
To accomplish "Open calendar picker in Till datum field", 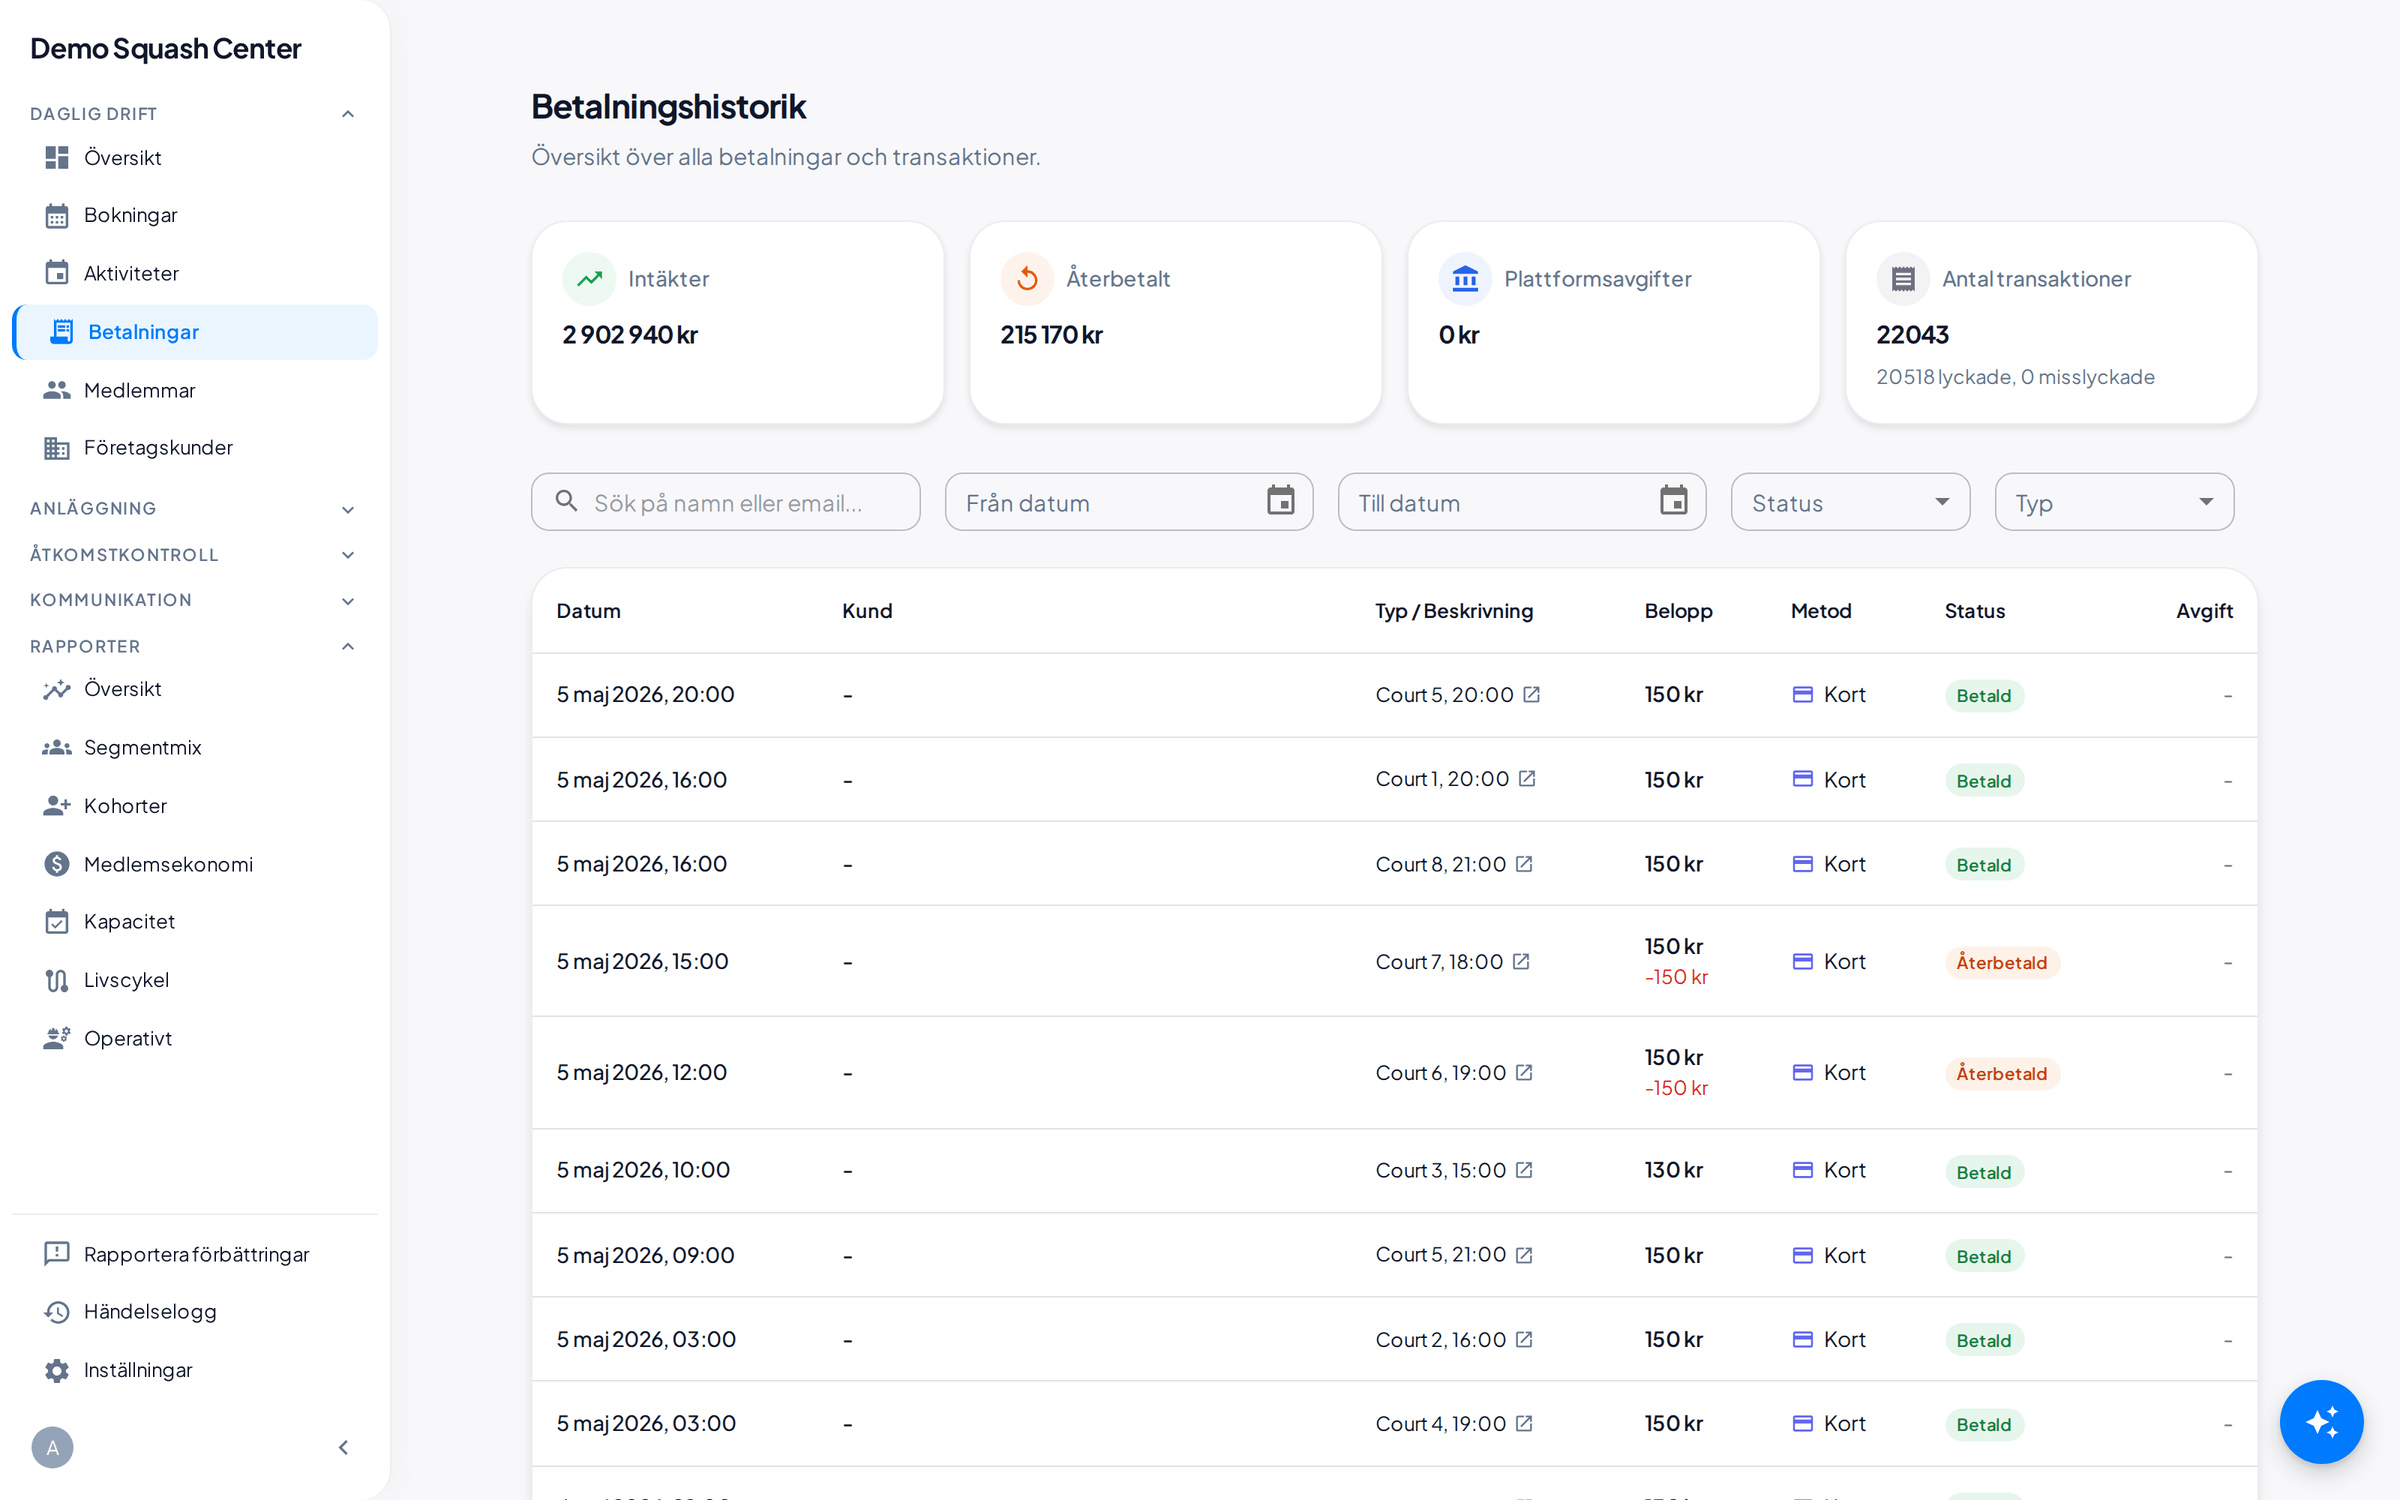I will (x=1673, y=500).
